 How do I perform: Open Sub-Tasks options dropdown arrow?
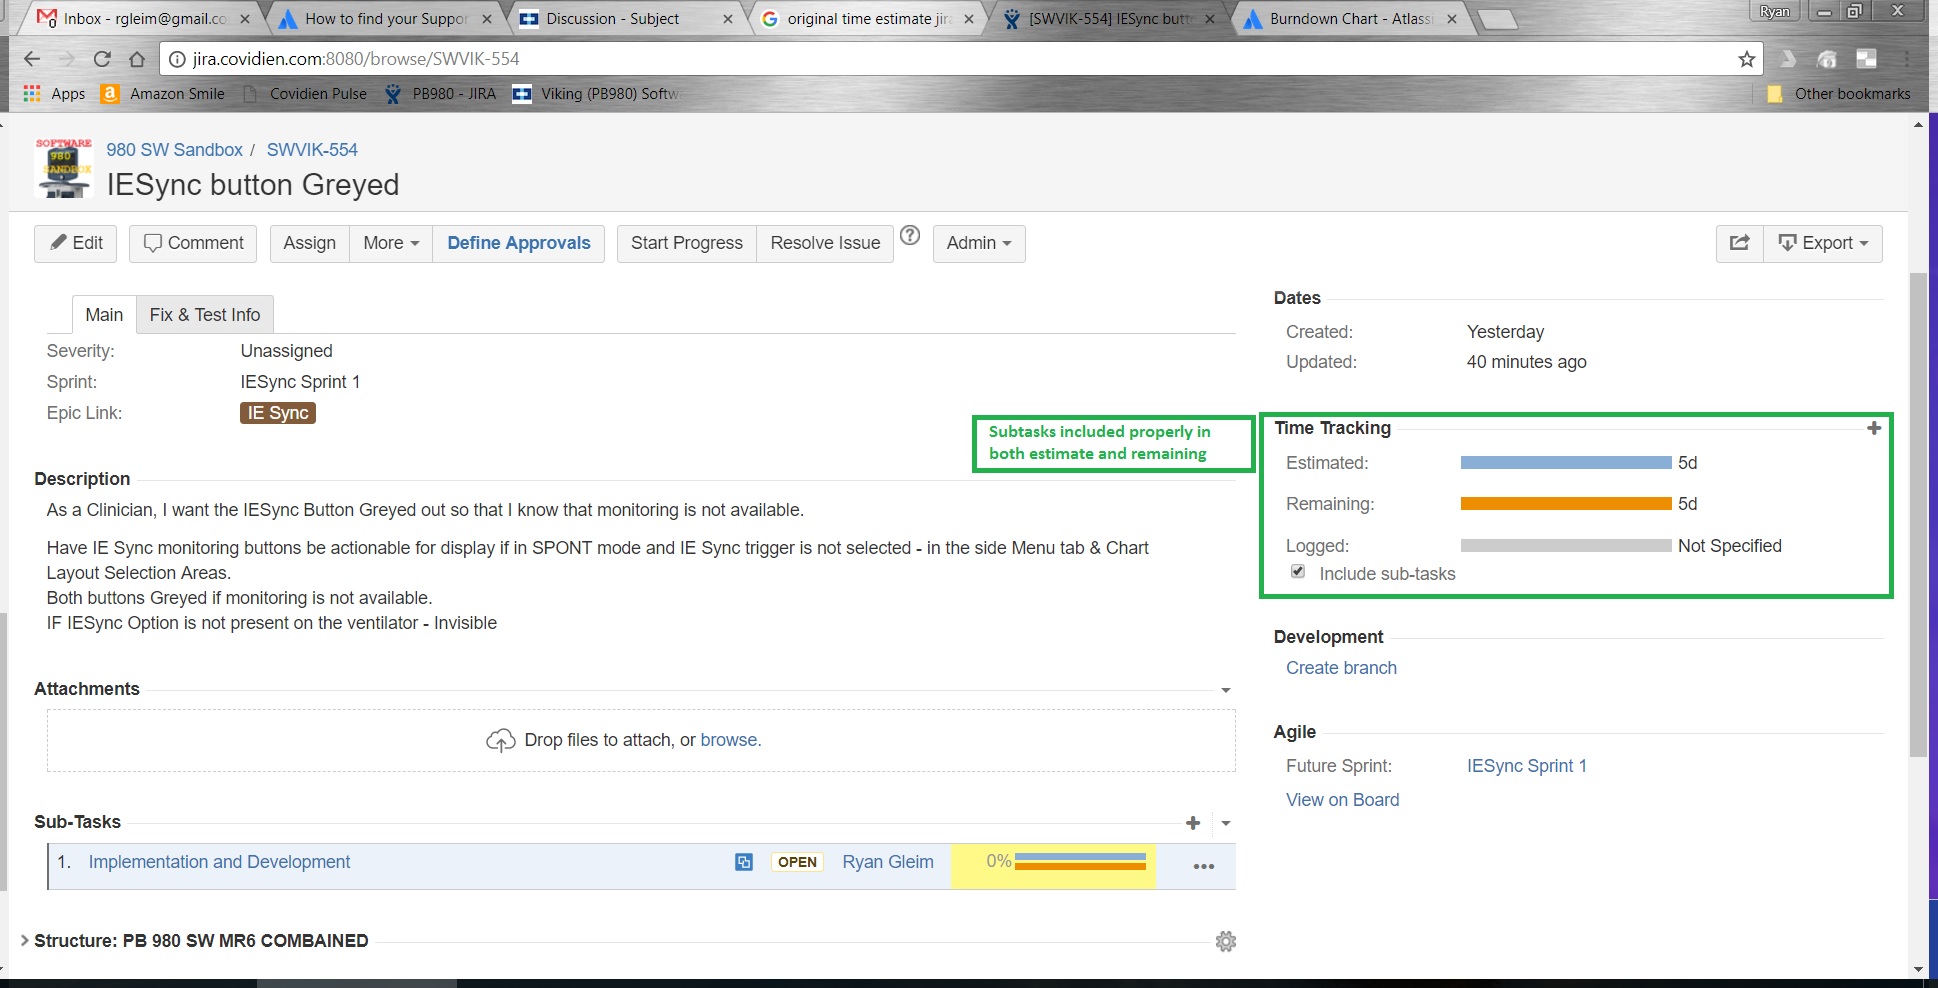1226,824
